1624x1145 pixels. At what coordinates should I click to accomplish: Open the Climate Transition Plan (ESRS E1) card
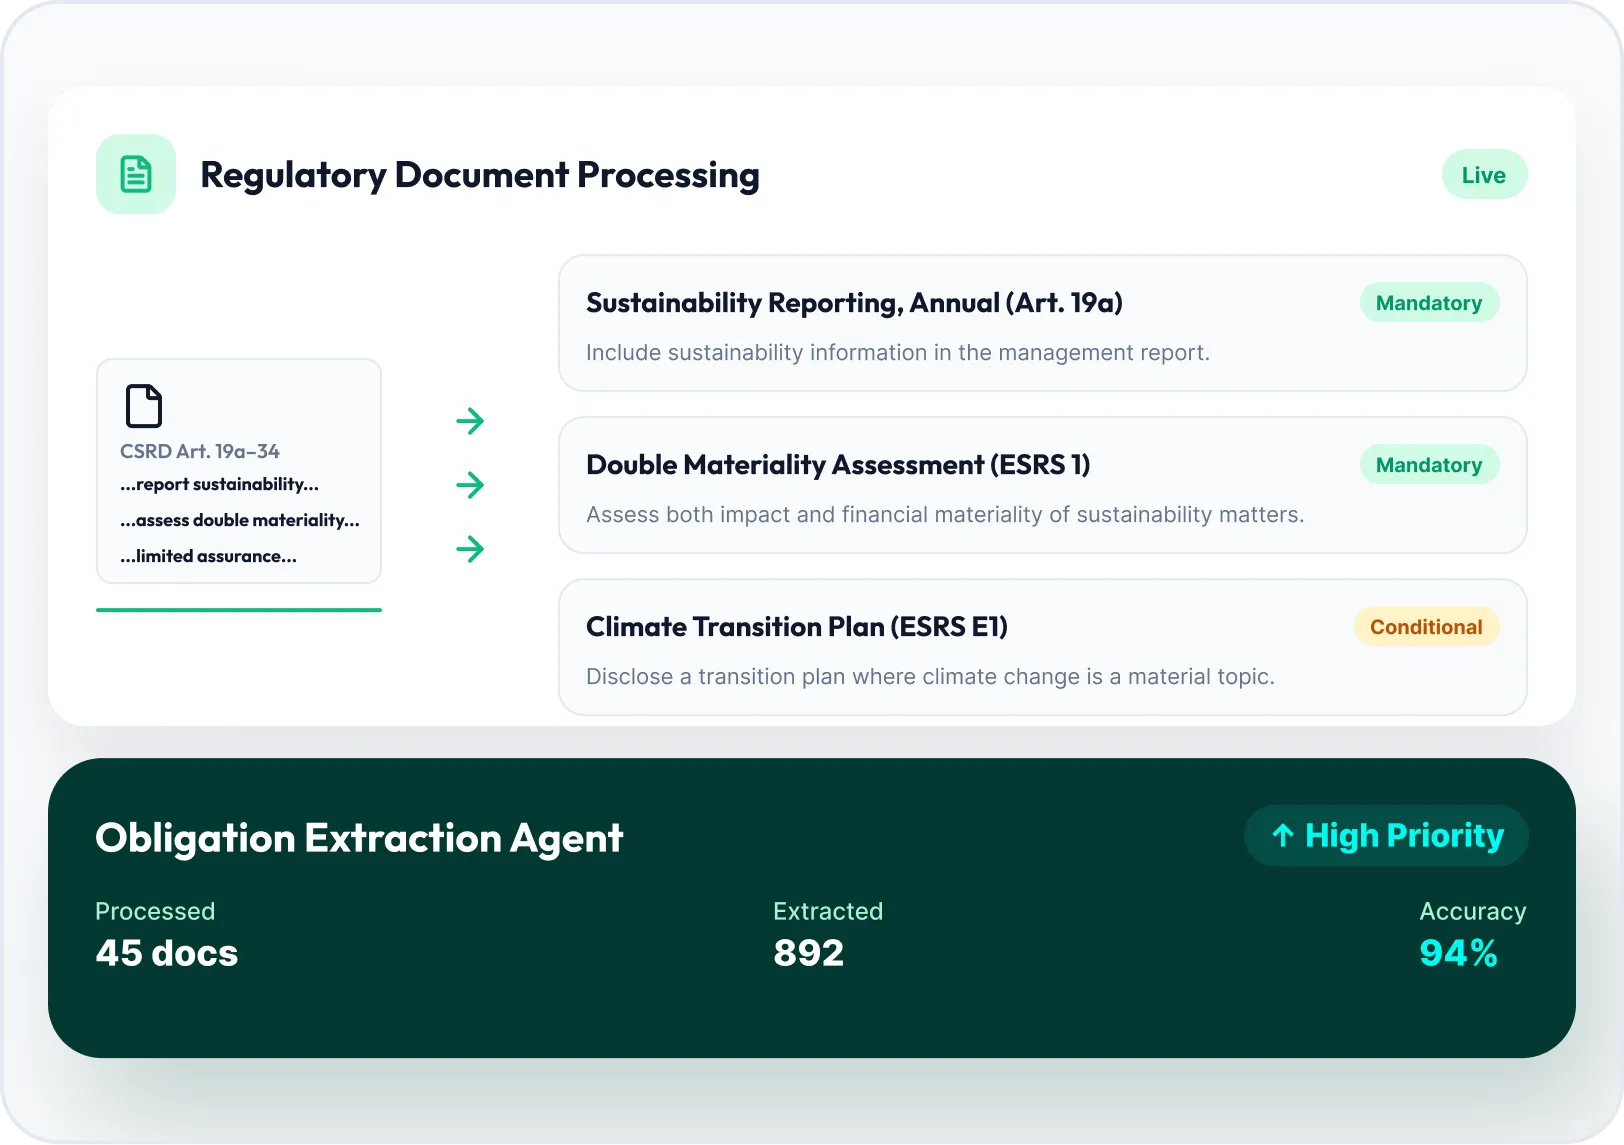pos(1042,647)
